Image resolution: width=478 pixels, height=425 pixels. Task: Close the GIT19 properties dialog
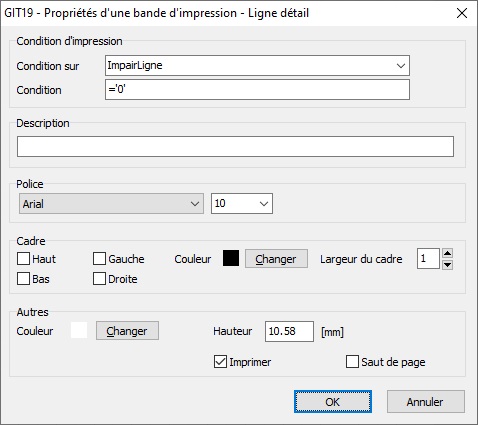(x=462, y=13)
